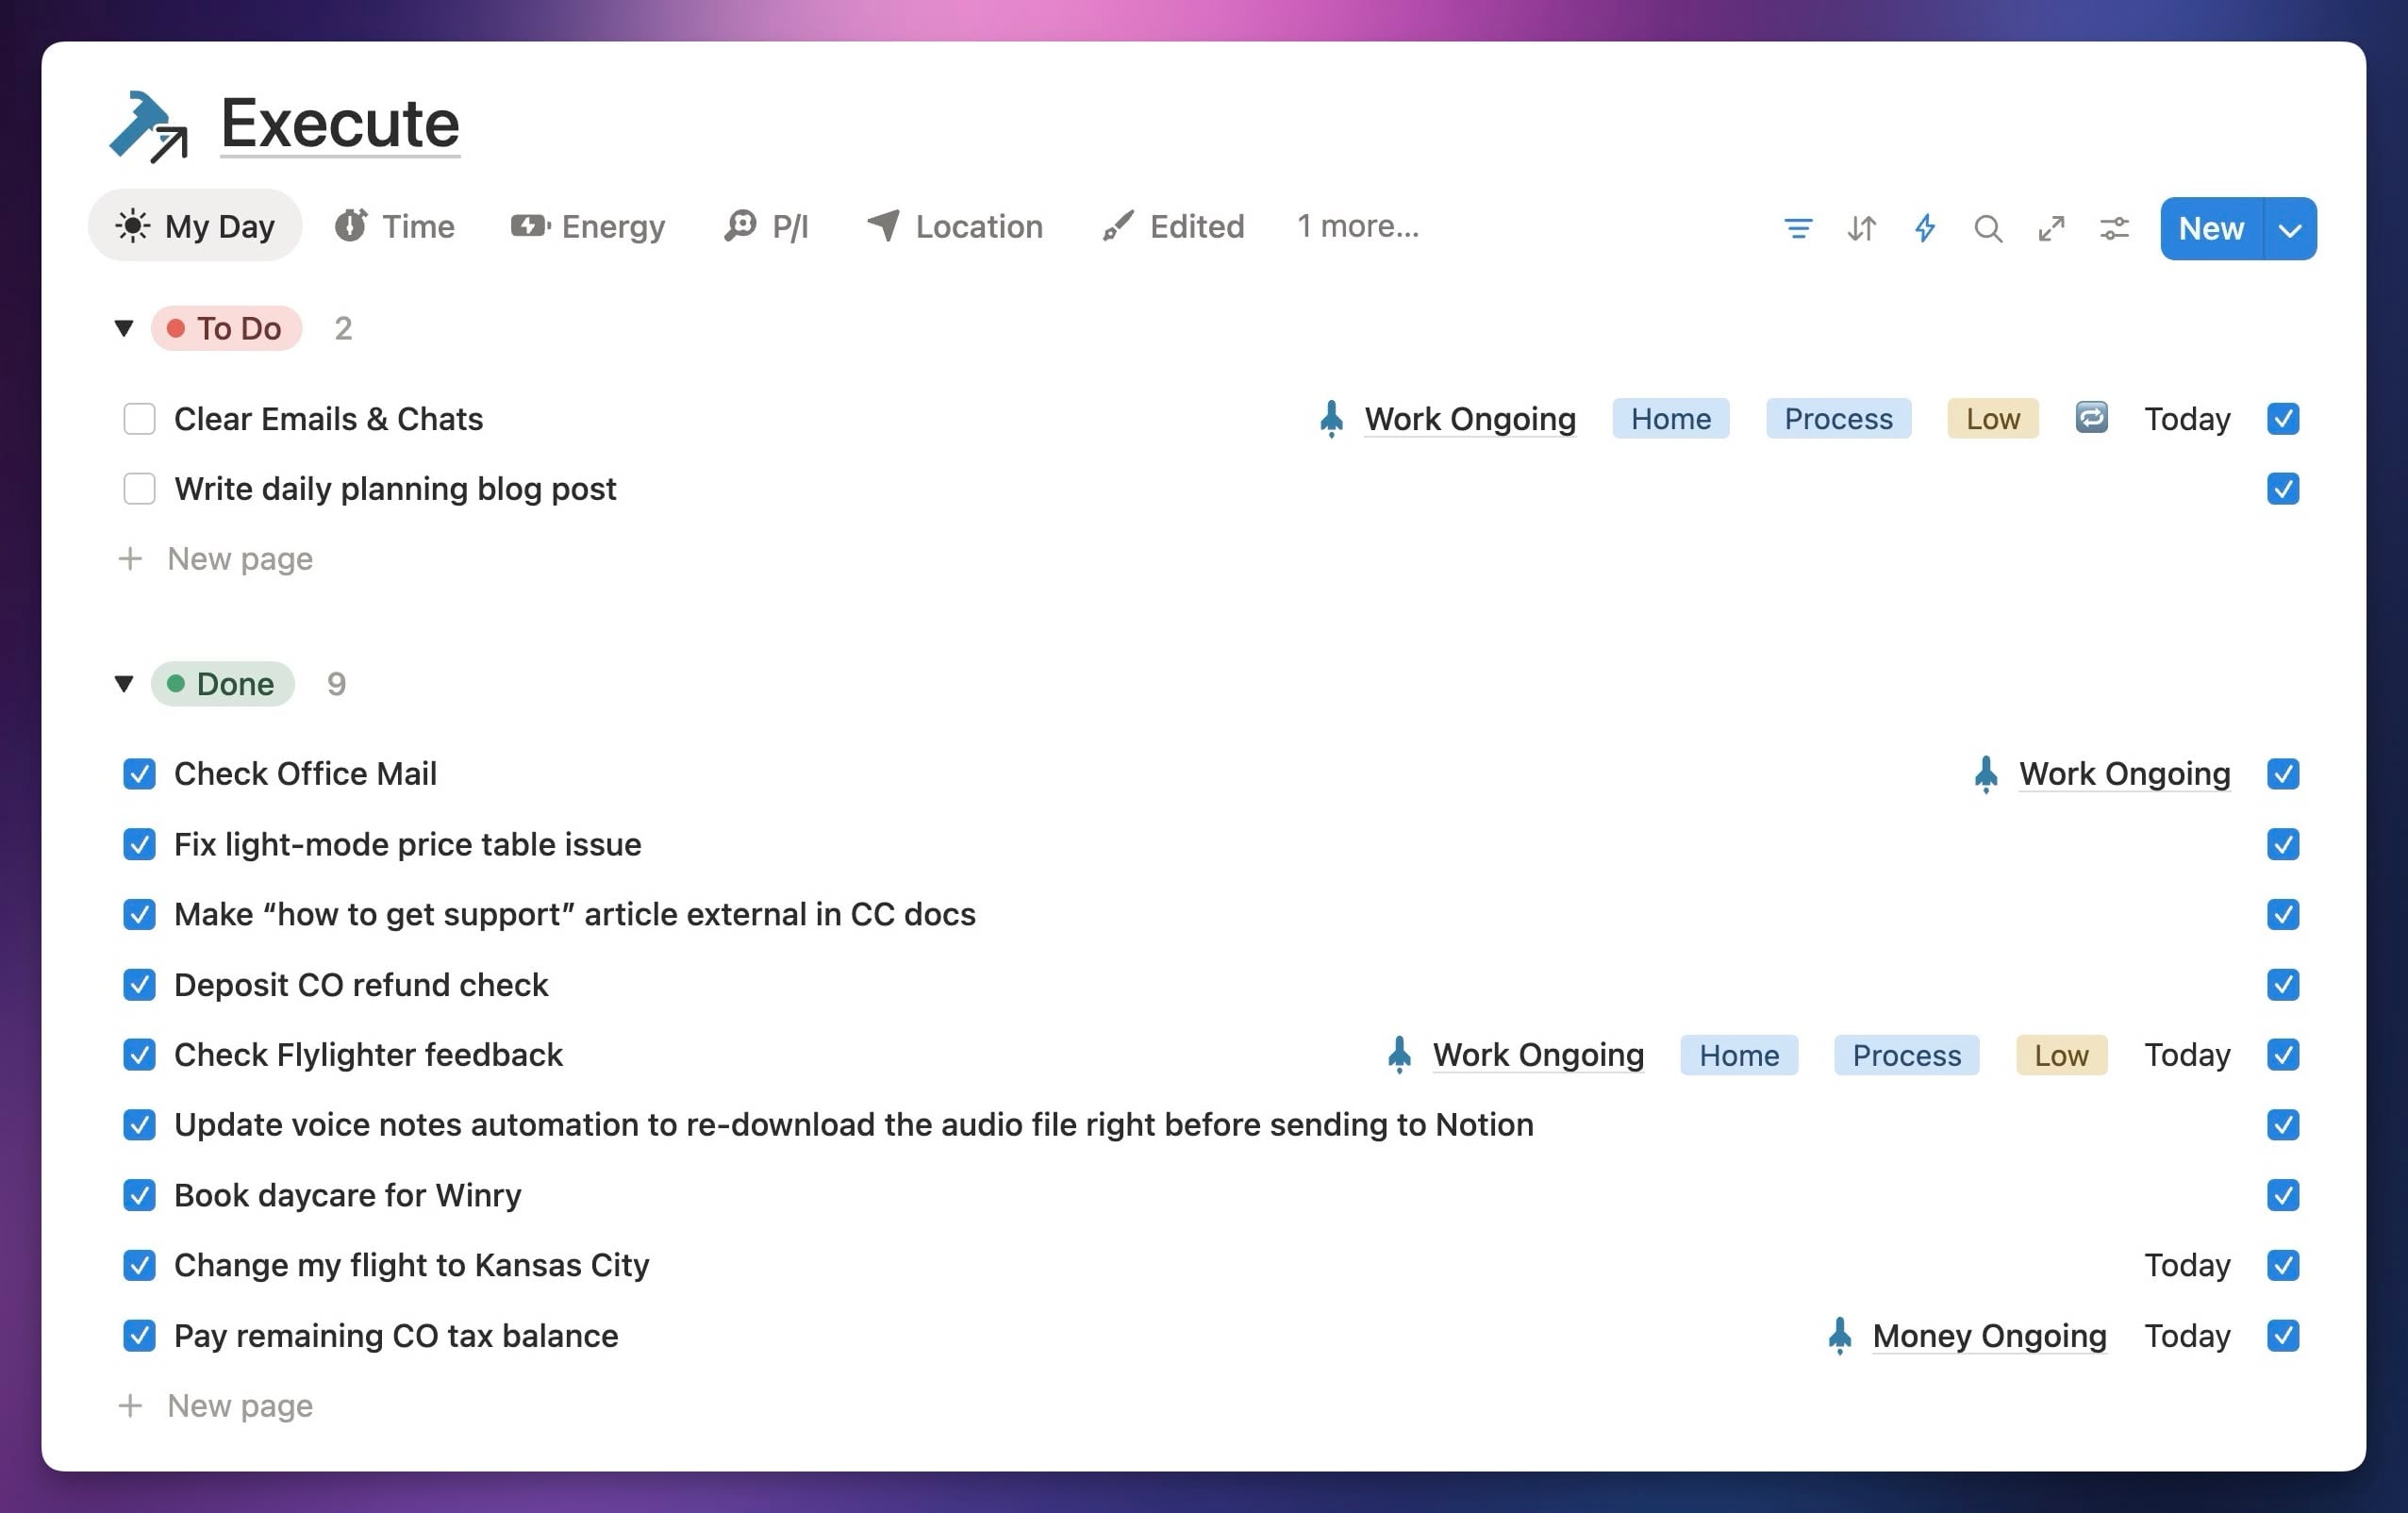Viewport: 2408px width, 1513px height.
Task: Click the filter icon in toolbar
Action: [x=1797, y=229]
